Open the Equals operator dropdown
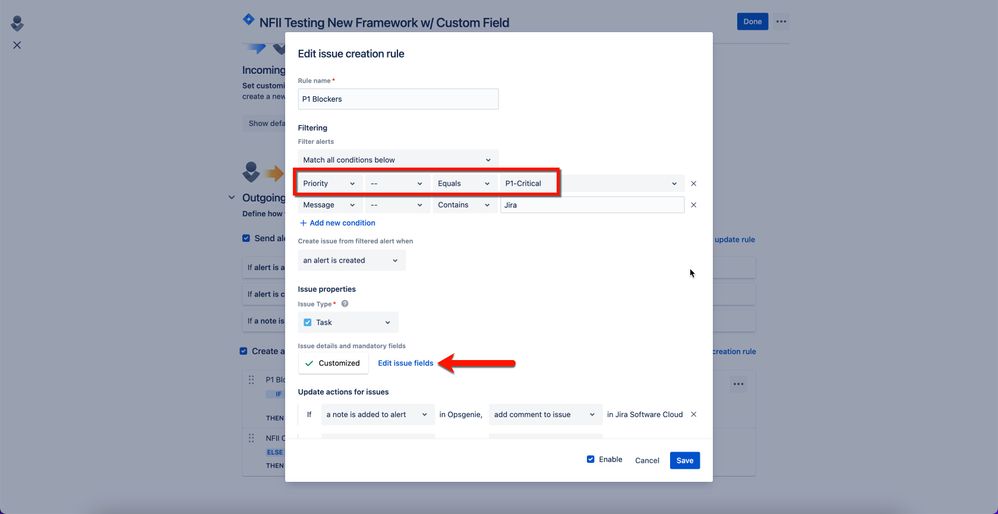998x514 pixels. [x=464, y=184]
